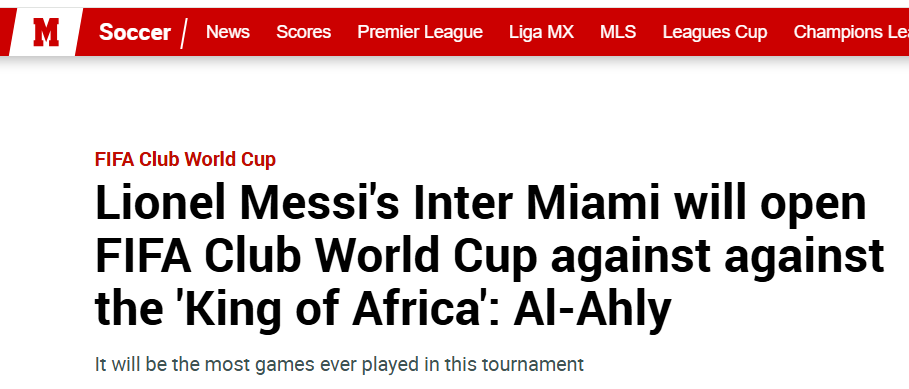Go to the Soccer section home
The image size is (909, 389).
point(134,32)
